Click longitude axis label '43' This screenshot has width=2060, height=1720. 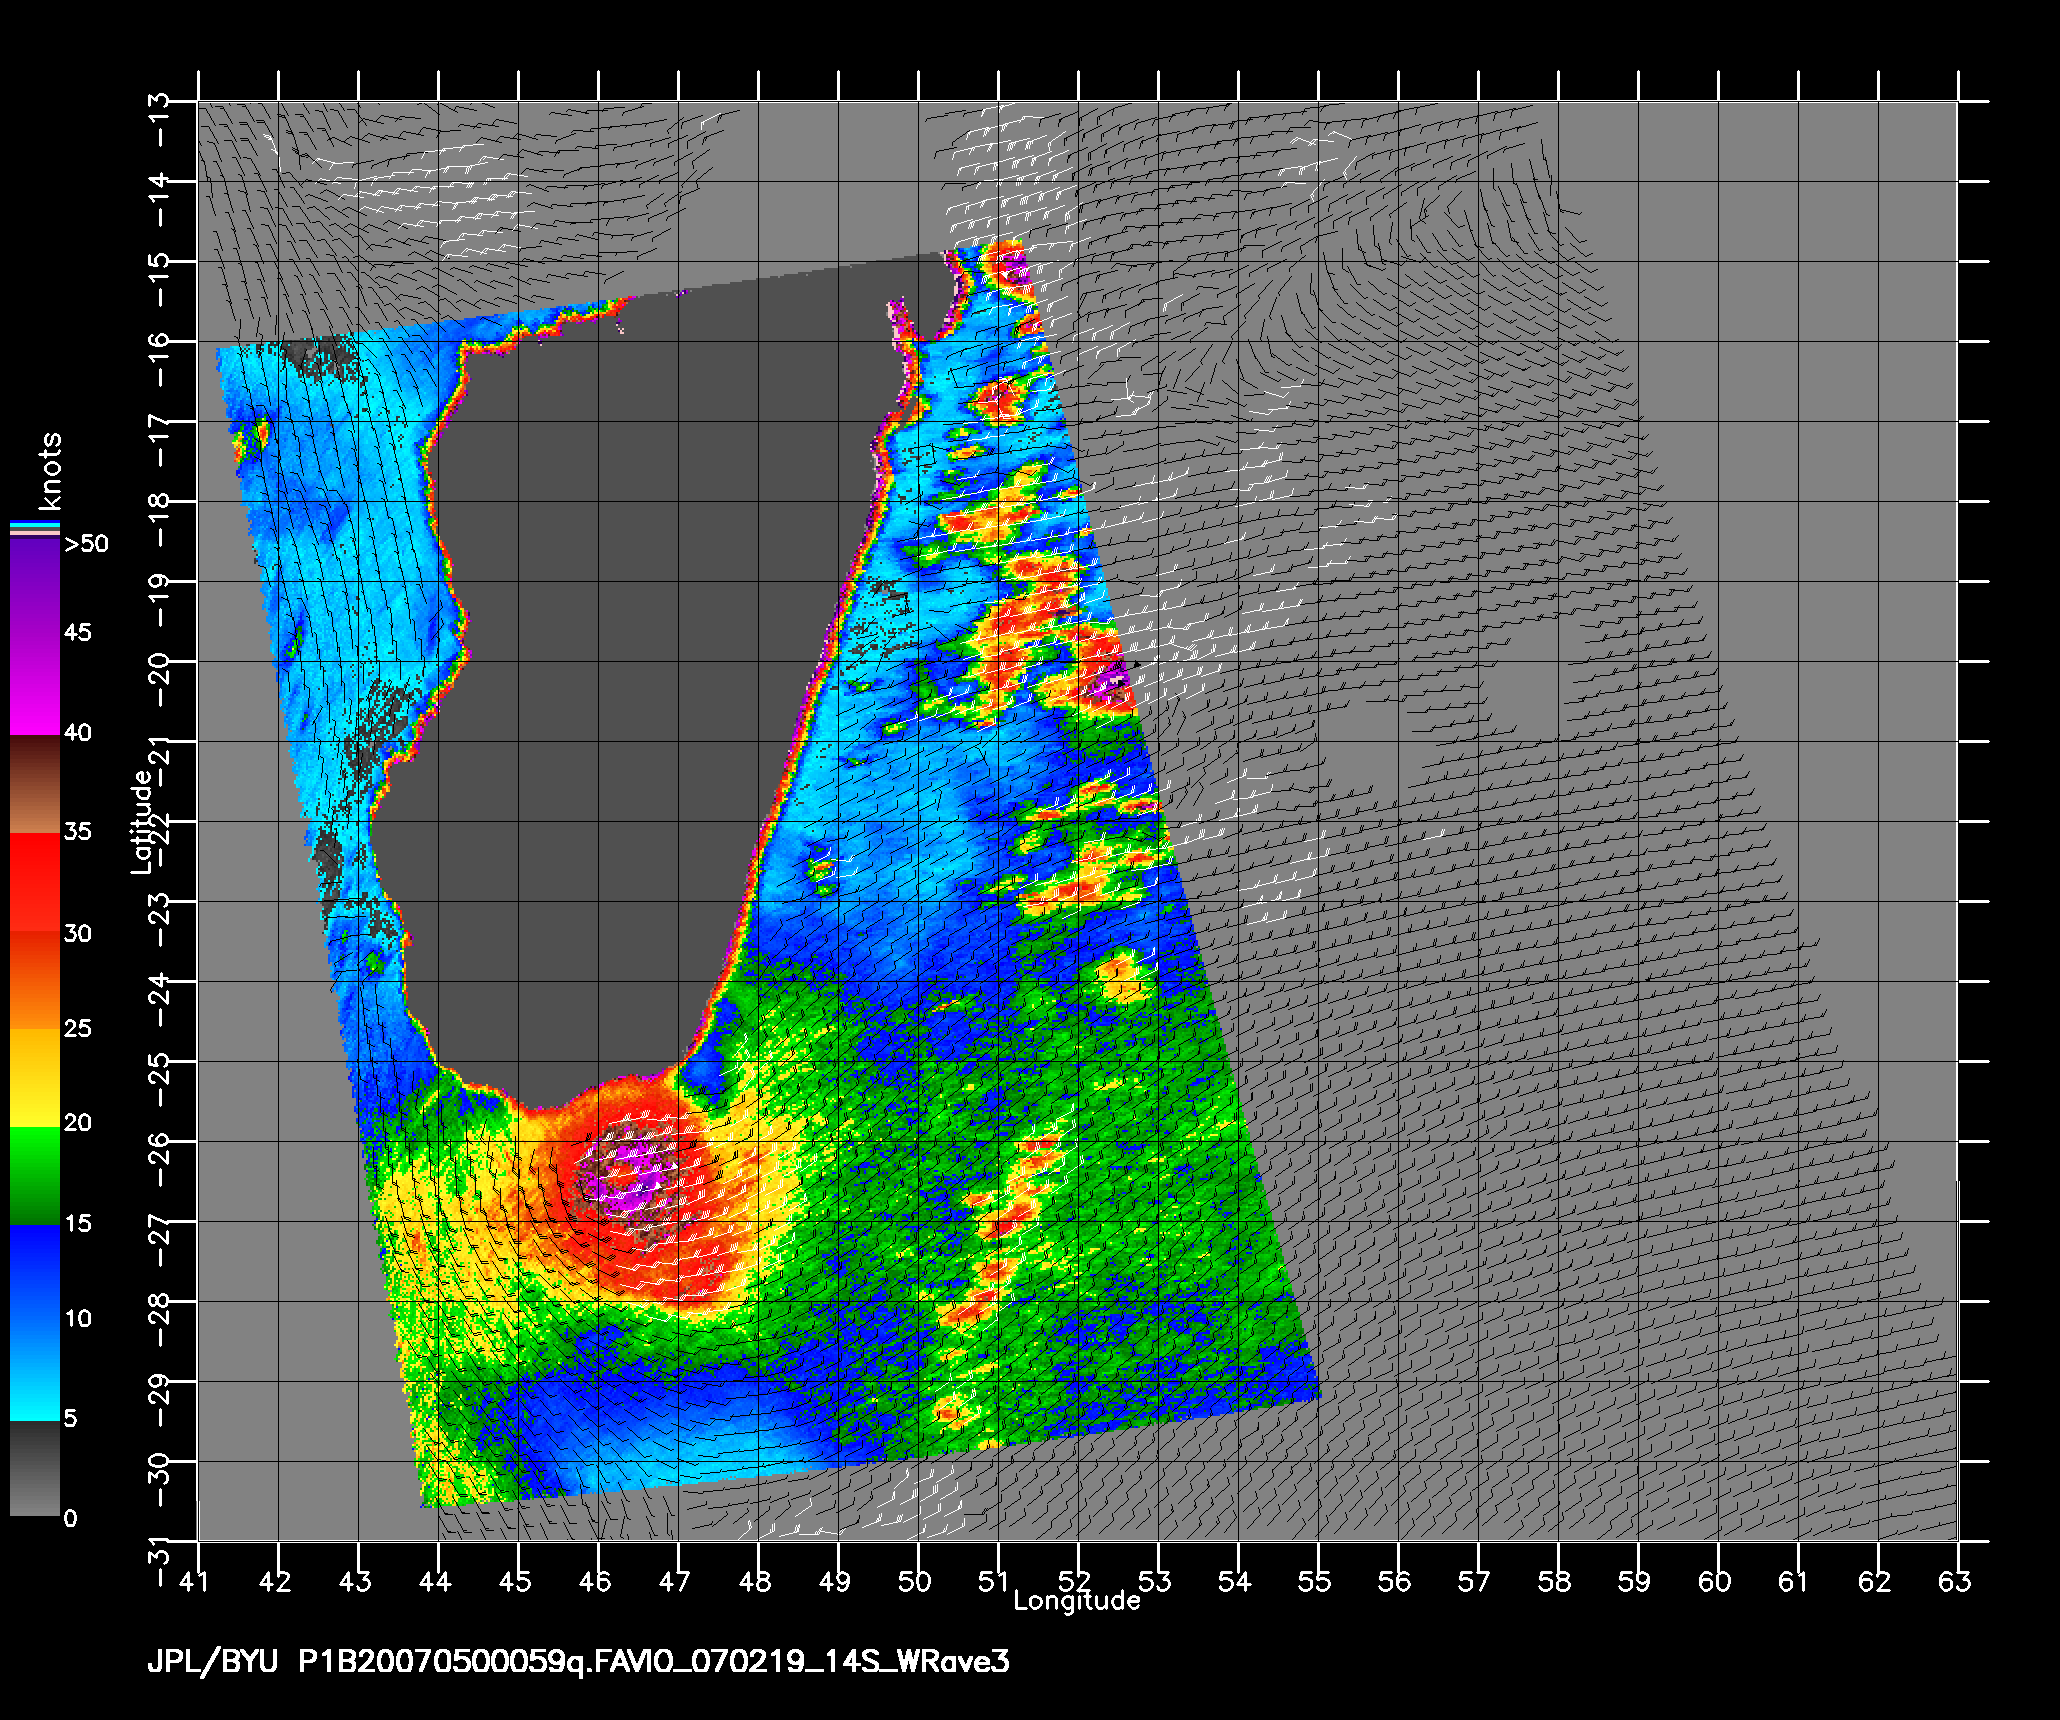[355, 1581]
